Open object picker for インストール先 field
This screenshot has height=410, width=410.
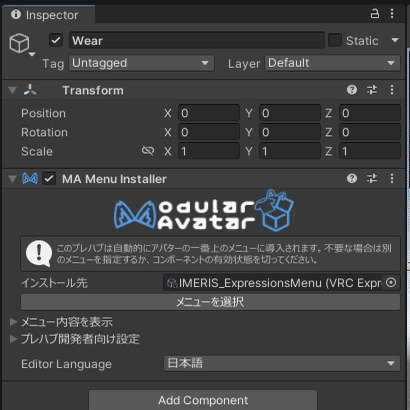(391, 283)
